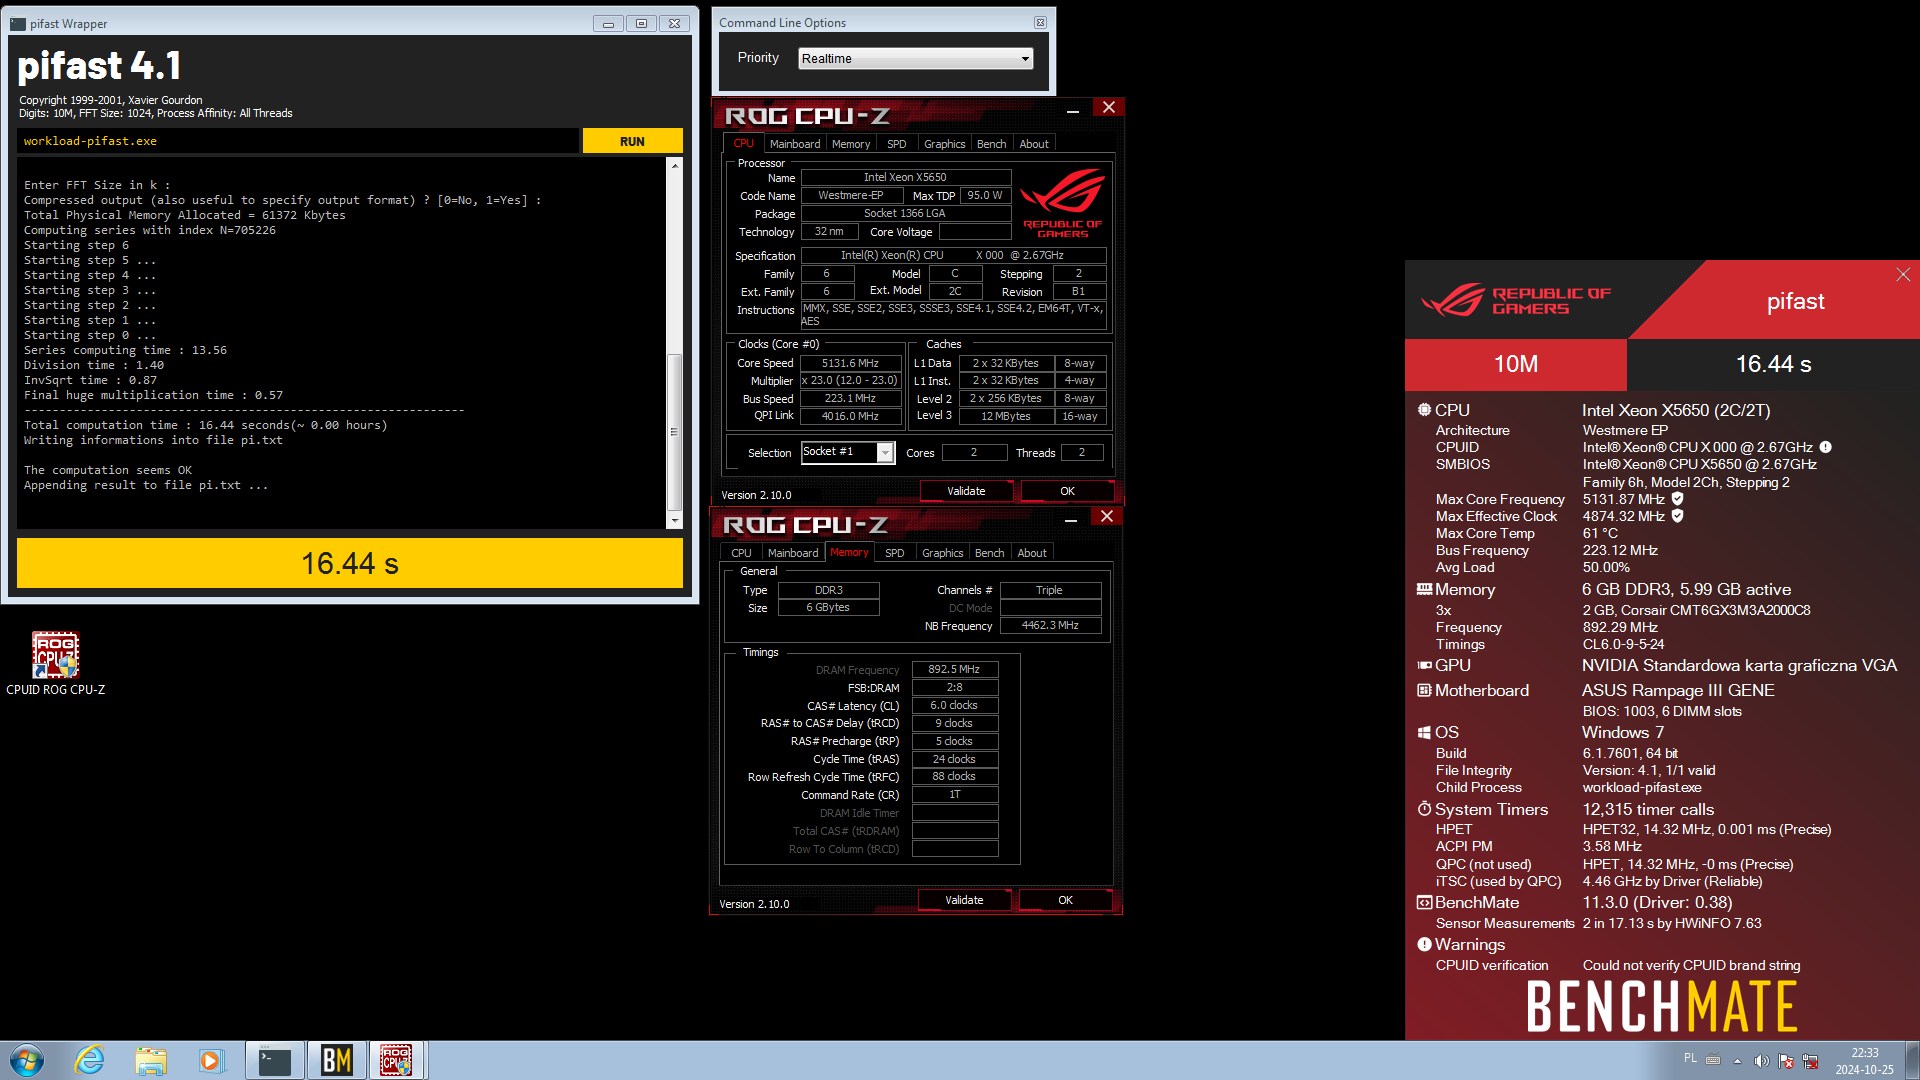Click the Memory section icon in BenchMate

coord(1424,589)
